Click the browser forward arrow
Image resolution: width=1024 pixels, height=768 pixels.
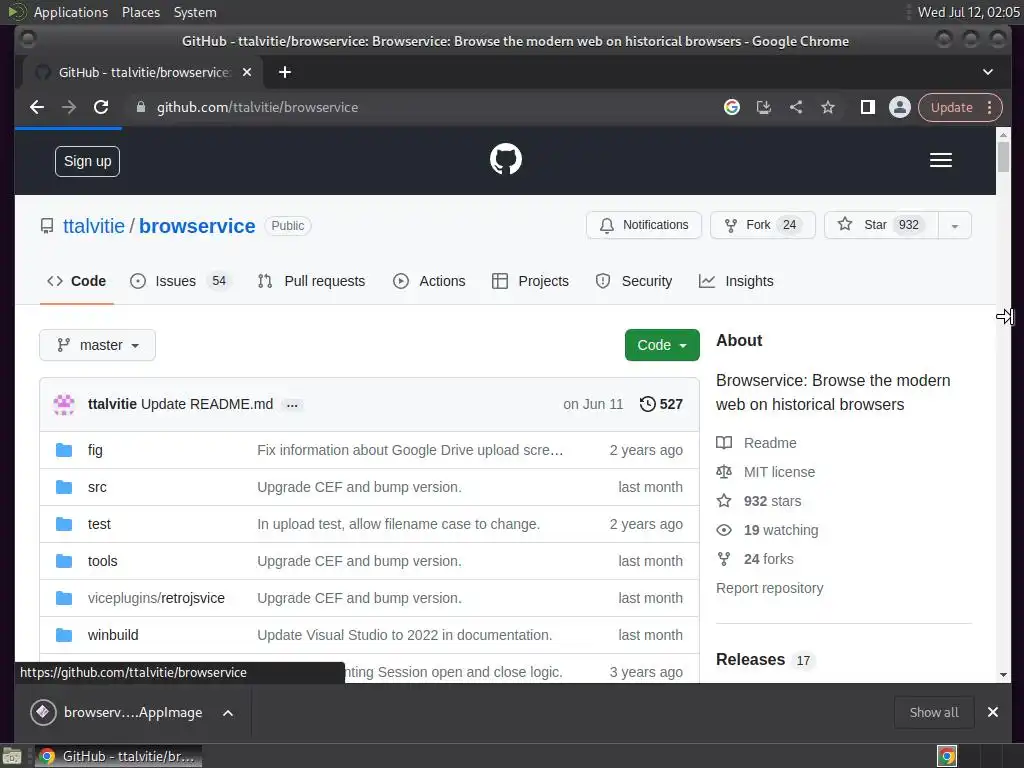pos(69,107)
